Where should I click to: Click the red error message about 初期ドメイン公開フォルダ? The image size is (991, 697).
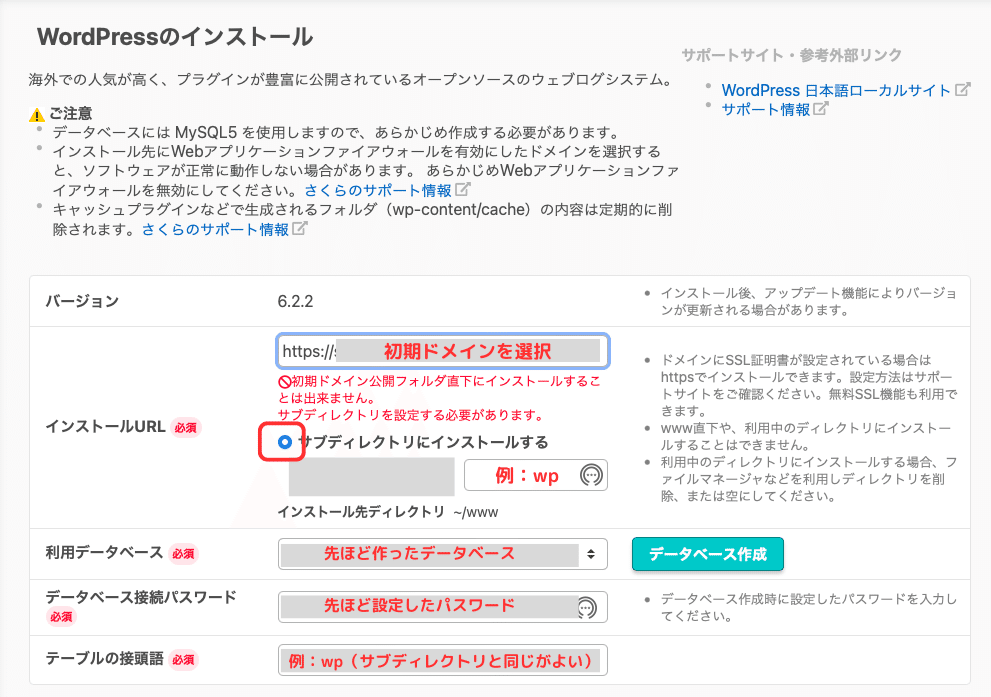click(440, 398)
